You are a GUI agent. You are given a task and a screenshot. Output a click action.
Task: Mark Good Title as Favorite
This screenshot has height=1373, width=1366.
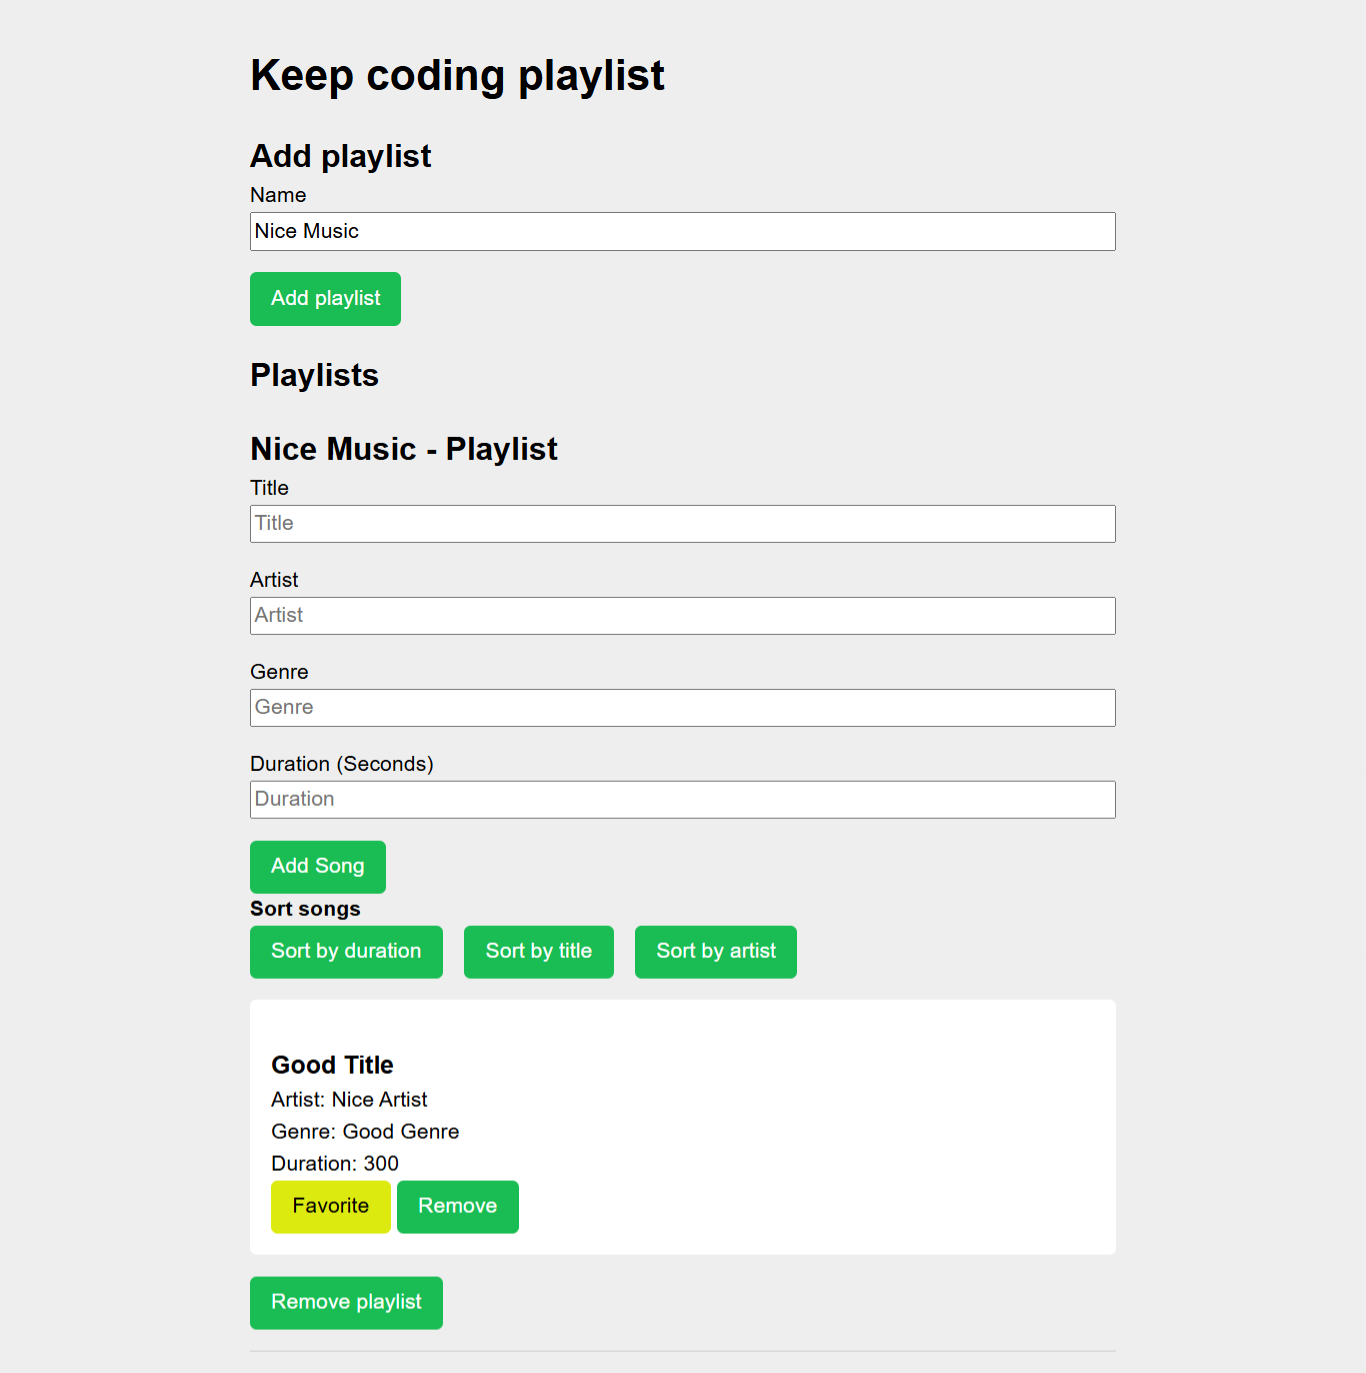click(330, 1206)
